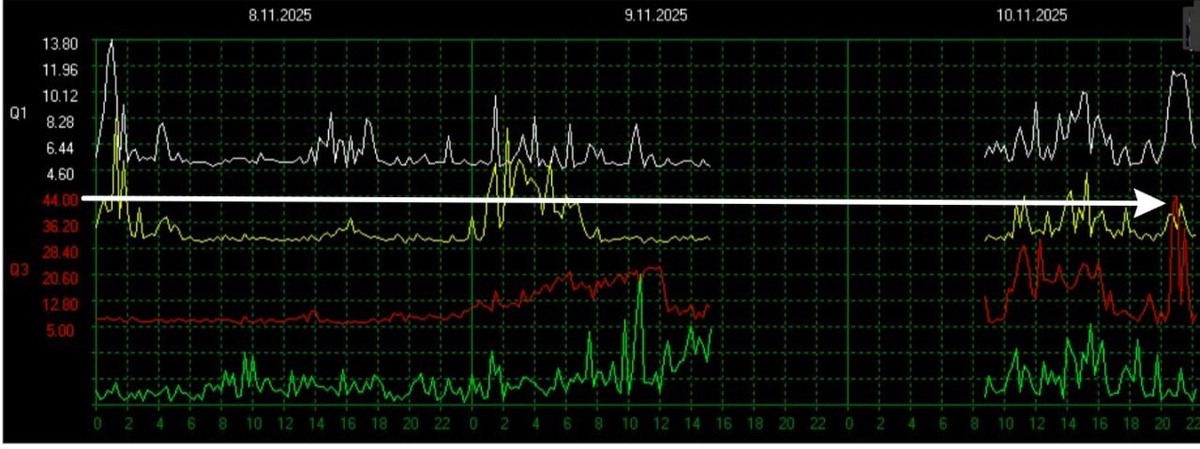Viewport: 1200px width, 449px height.
Task: Click hour 12 tick under 9.11.2025
Action: (x=660, y=423)
